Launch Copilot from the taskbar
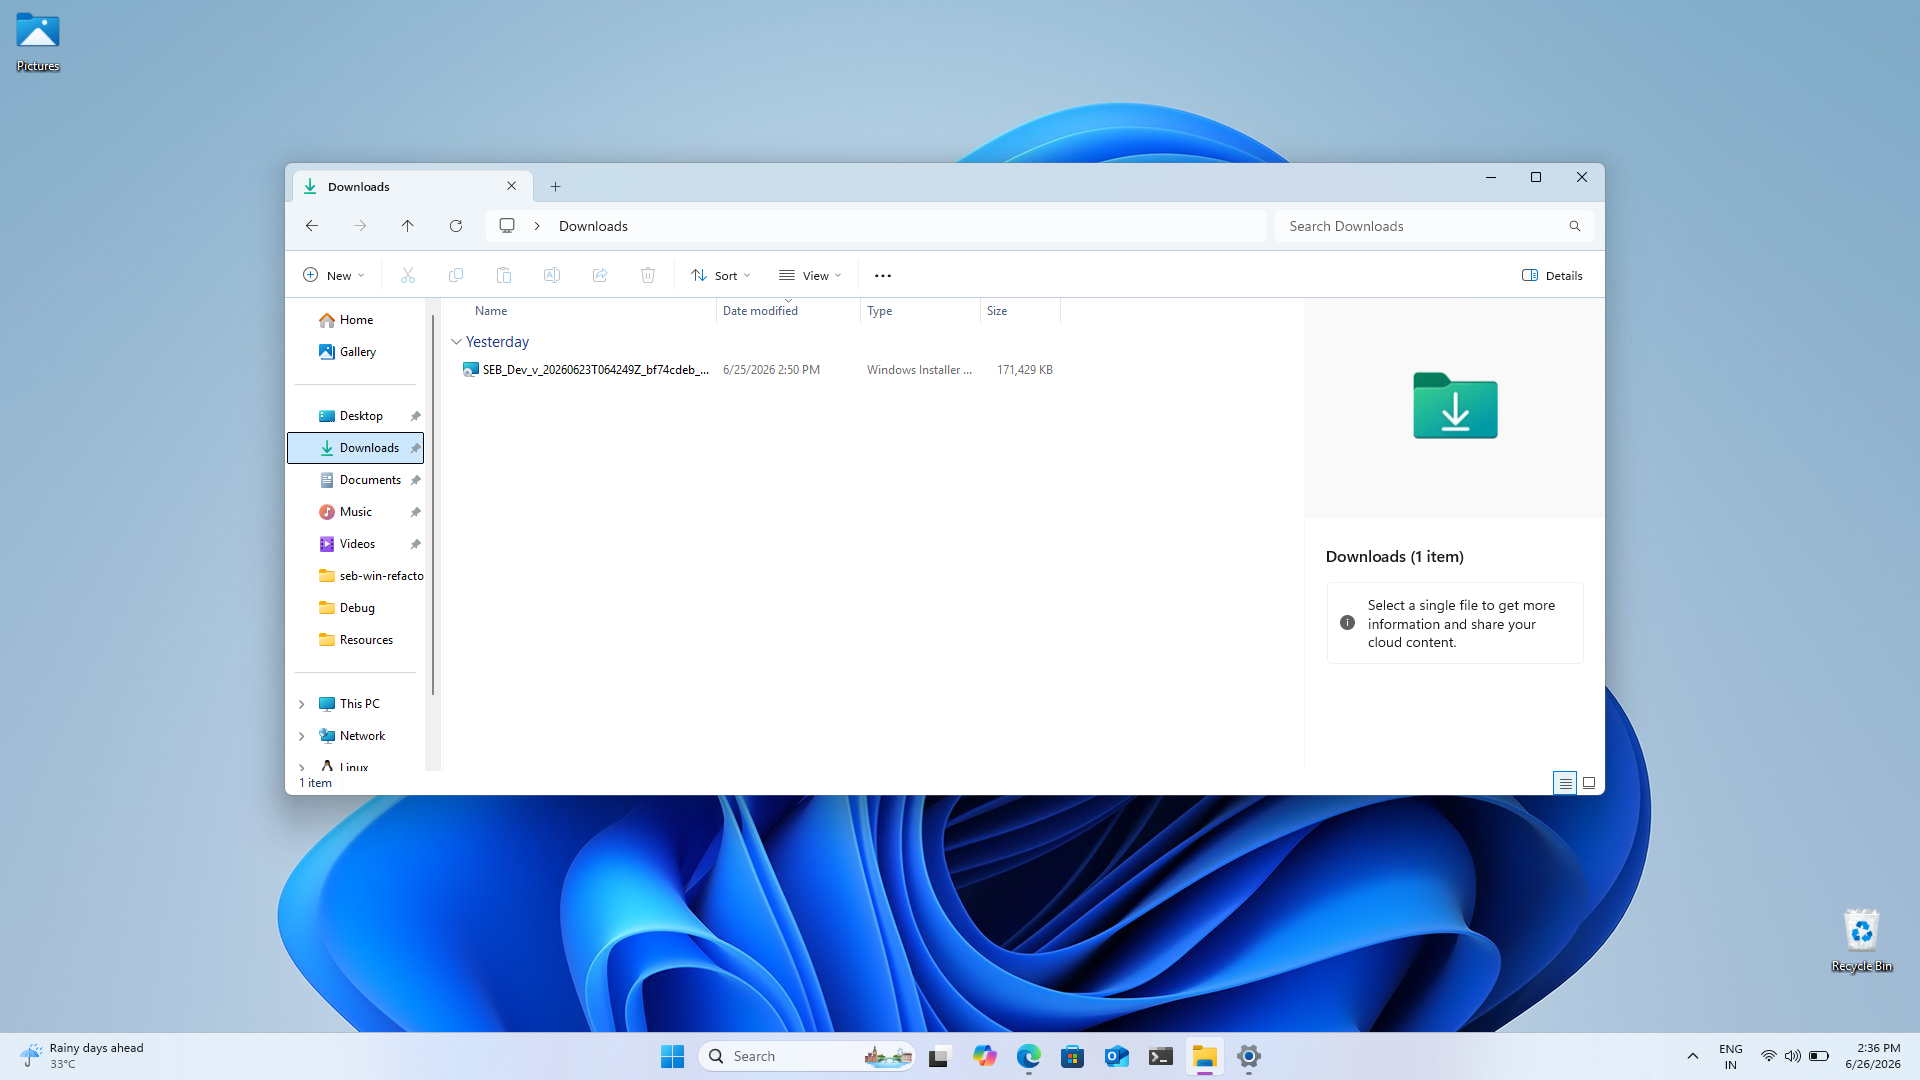Viewport: 1920px width, 1080px height. (x=985, y=1056)
